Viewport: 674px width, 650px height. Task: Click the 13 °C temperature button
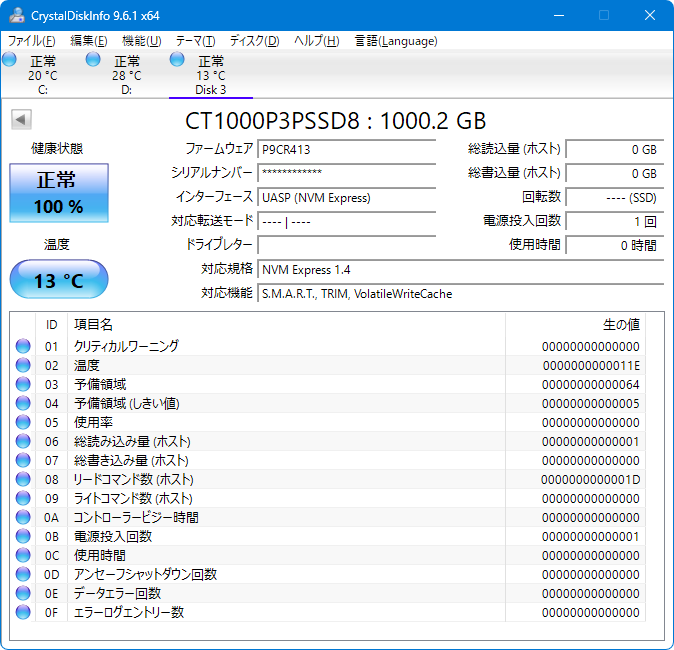click(59, 279)
